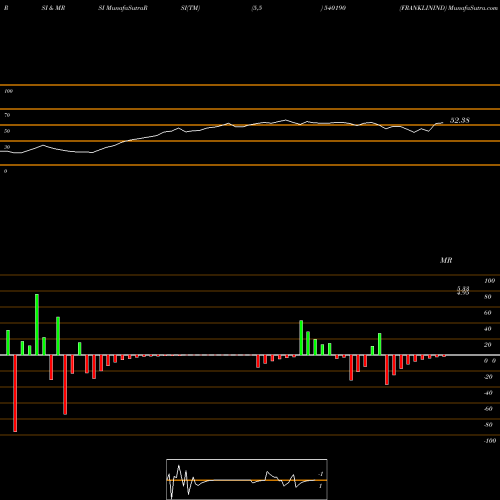
Task: Click the RSI axis label 100
Action: pos(8,91)
